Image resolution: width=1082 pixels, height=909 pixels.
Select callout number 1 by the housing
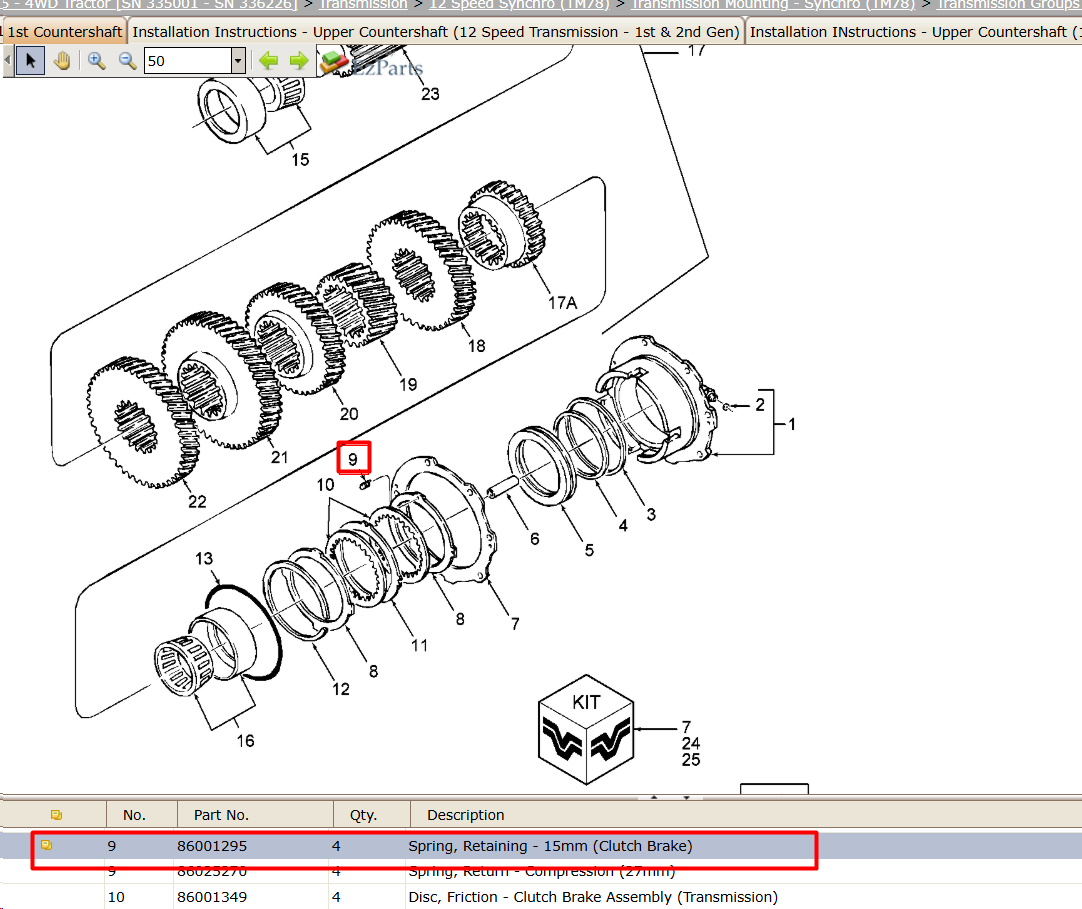(x=792, y=424)
